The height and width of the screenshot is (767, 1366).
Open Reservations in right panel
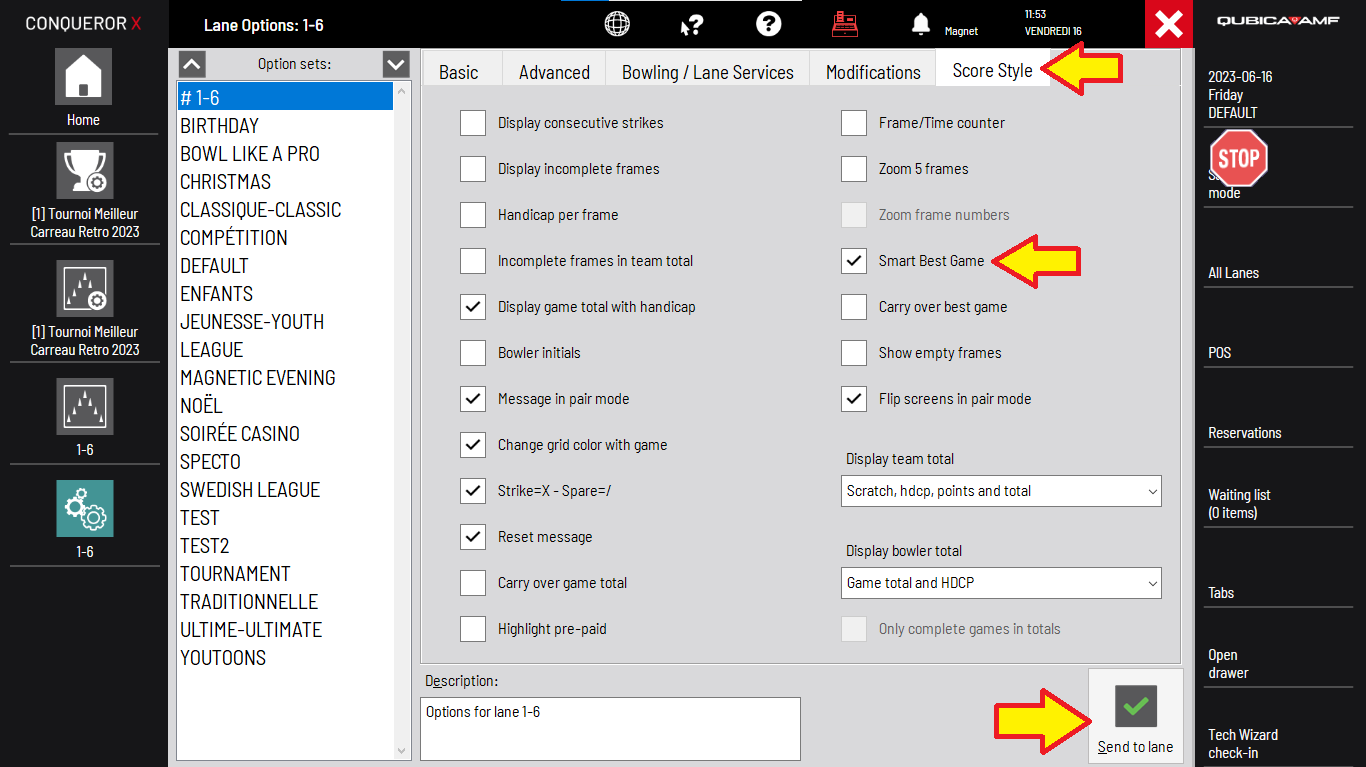point(1280,433)
